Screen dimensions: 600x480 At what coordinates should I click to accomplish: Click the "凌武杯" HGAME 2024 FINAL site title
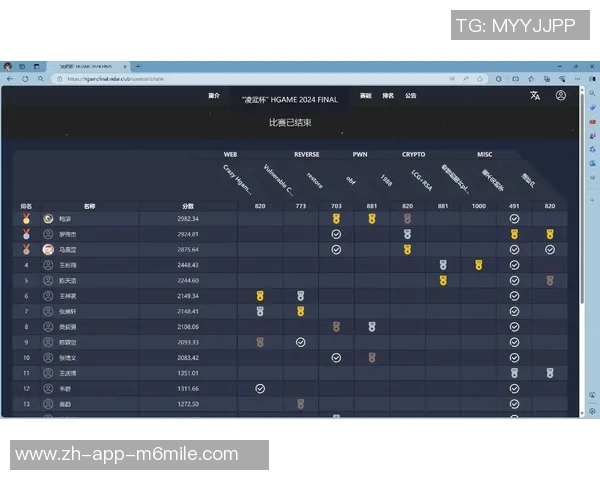pyautogui.click(x=289, y=99)
